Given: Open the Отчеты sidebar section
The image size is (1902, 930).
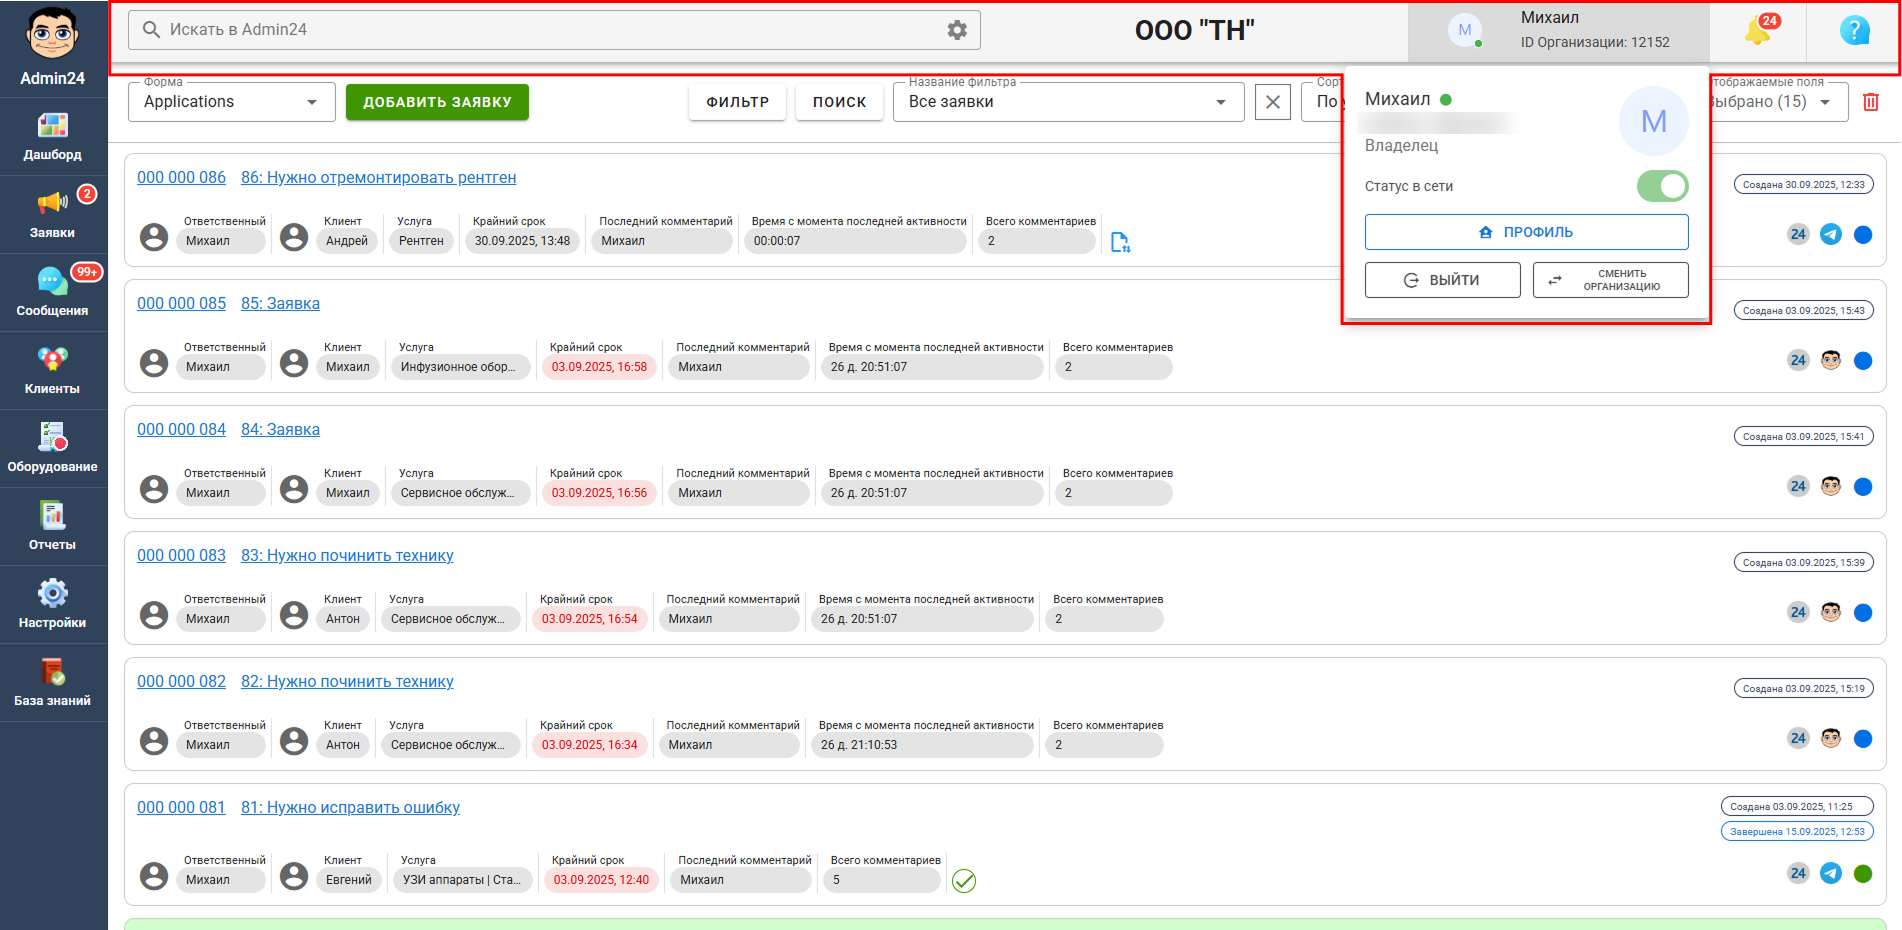Looking at the screenshot, I should [53, 527].
